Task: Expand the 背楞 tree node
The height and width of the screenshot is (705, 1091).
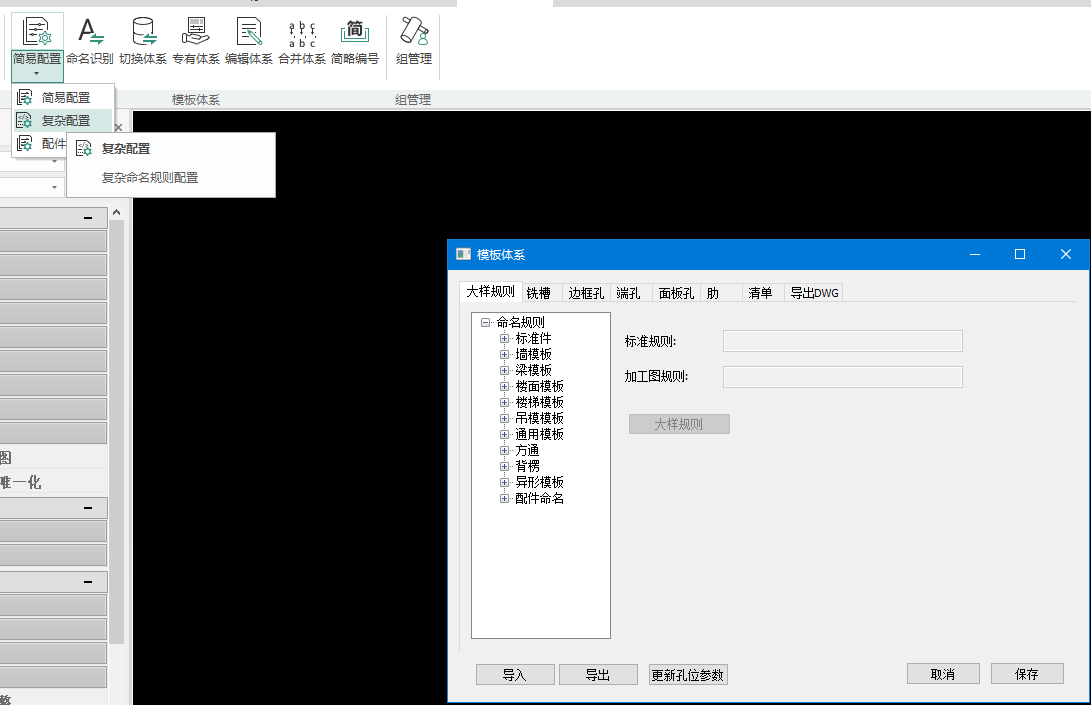Action: (504, 466)
